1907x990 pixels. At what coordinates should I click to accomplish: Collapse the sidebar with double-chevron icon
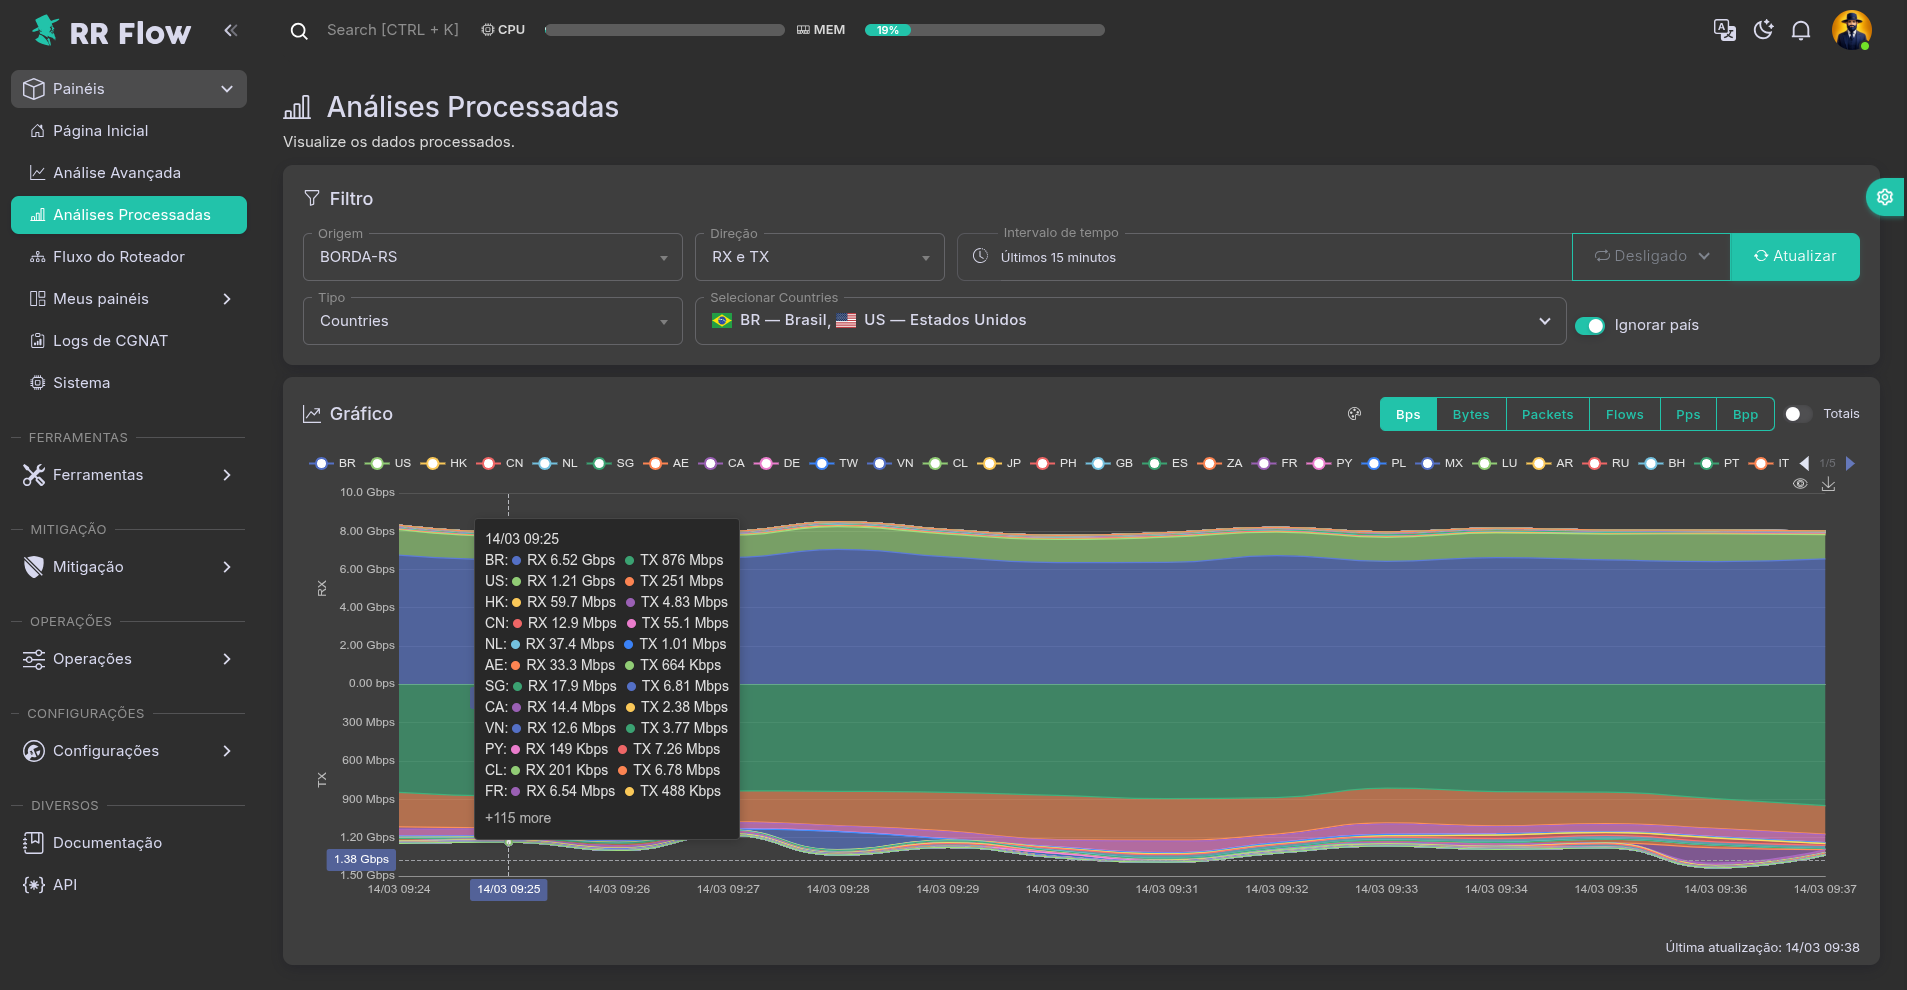[x=231, y=30]
